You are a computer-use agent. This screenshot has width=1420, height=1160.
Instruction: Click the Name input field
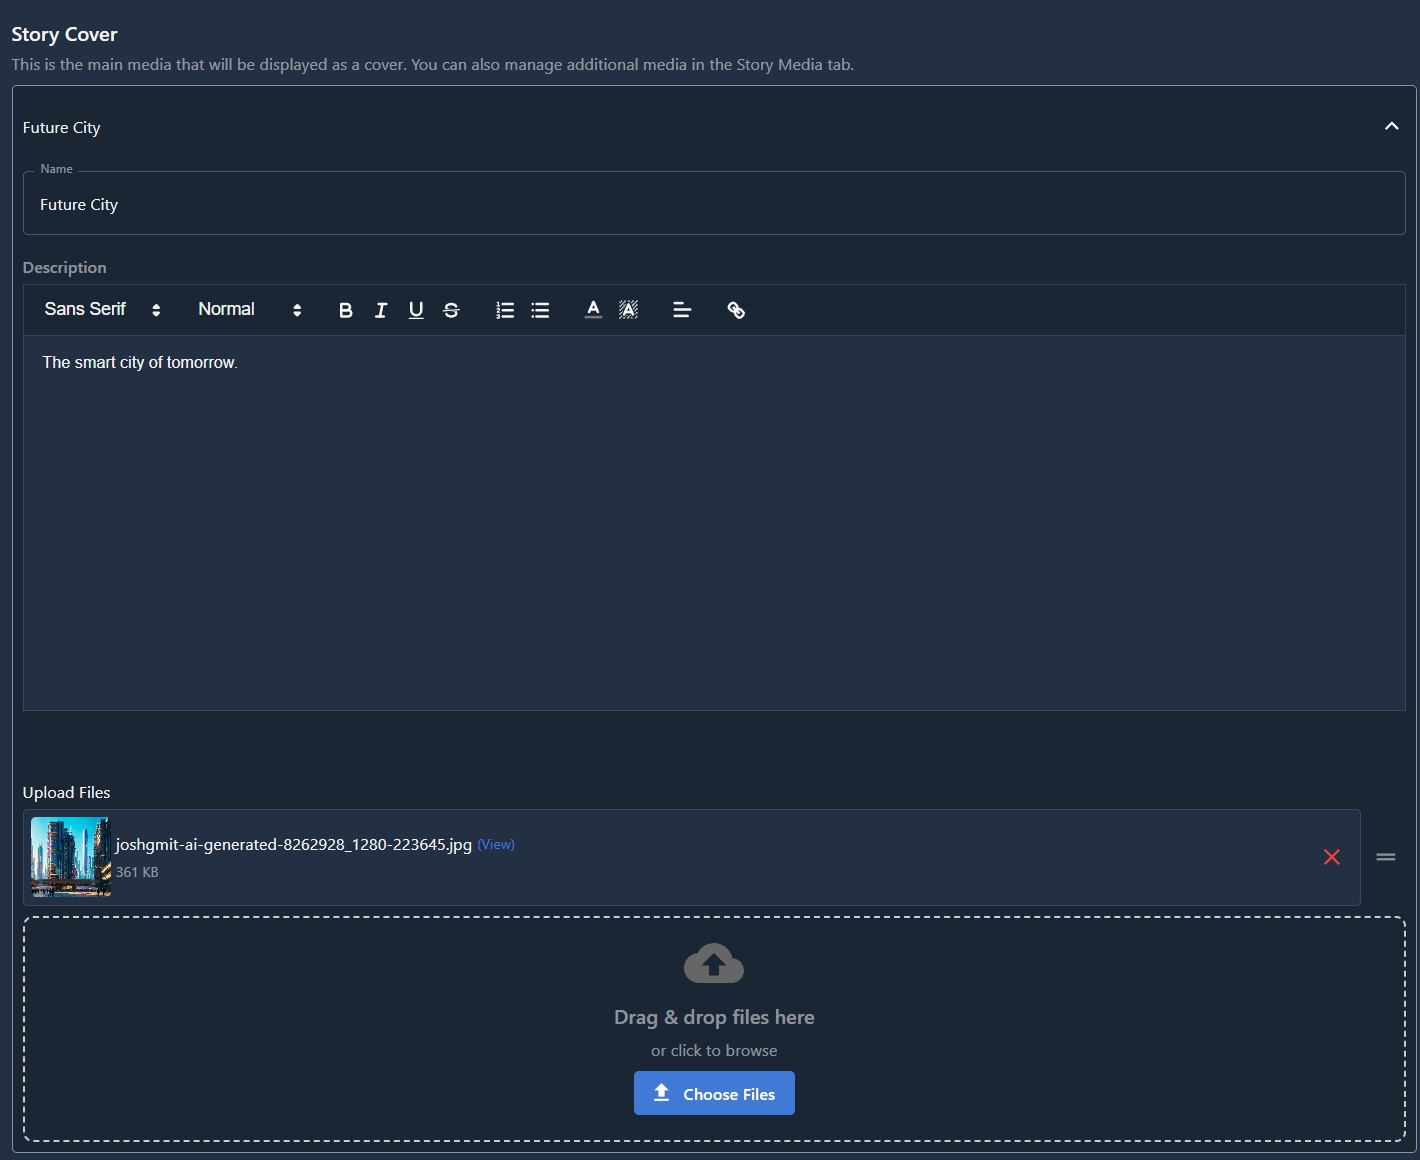click(713, 205)
